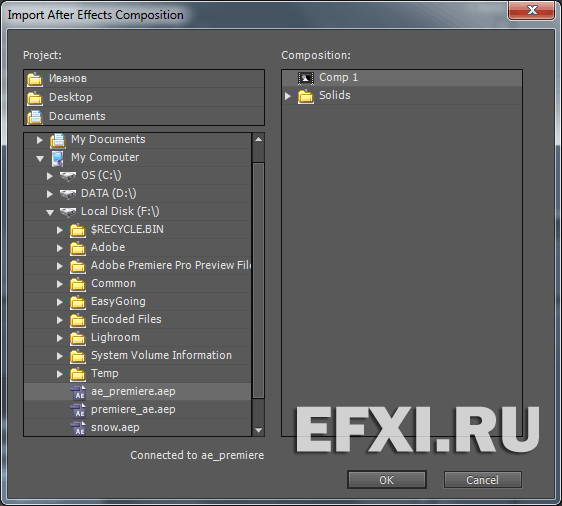Collapse the Local Disk (F:\) node

point(50,213)
